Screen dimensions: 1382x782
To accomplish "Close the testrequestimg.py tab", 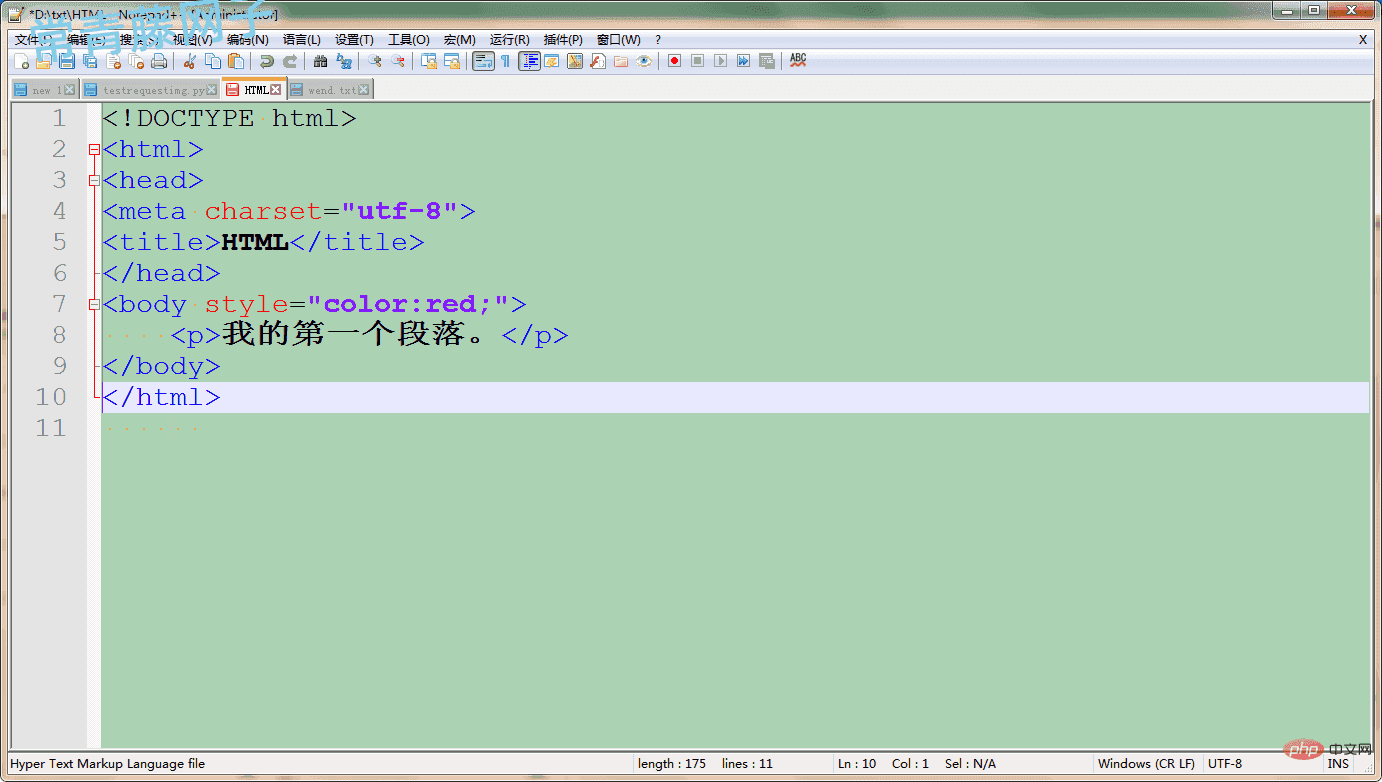I will (x=212, y=90).
